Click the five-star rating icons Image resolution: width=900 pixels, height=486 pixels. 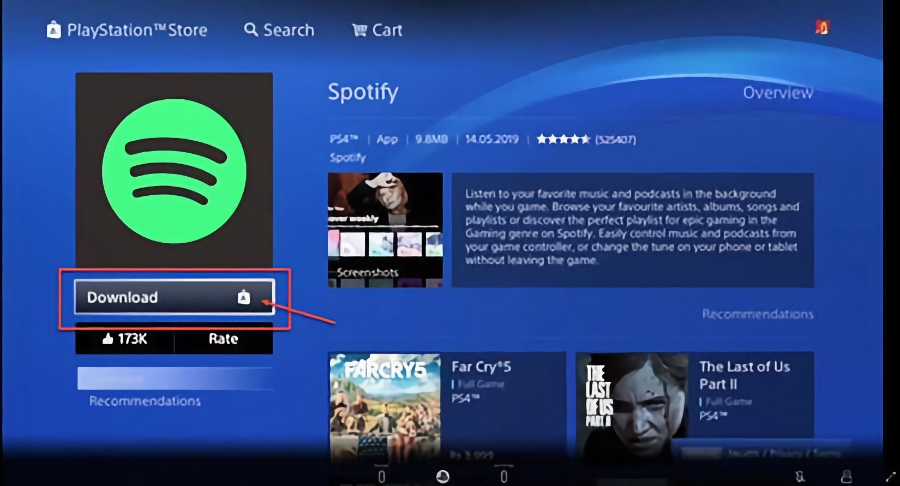pyautogui.click(x=562, y=139)
